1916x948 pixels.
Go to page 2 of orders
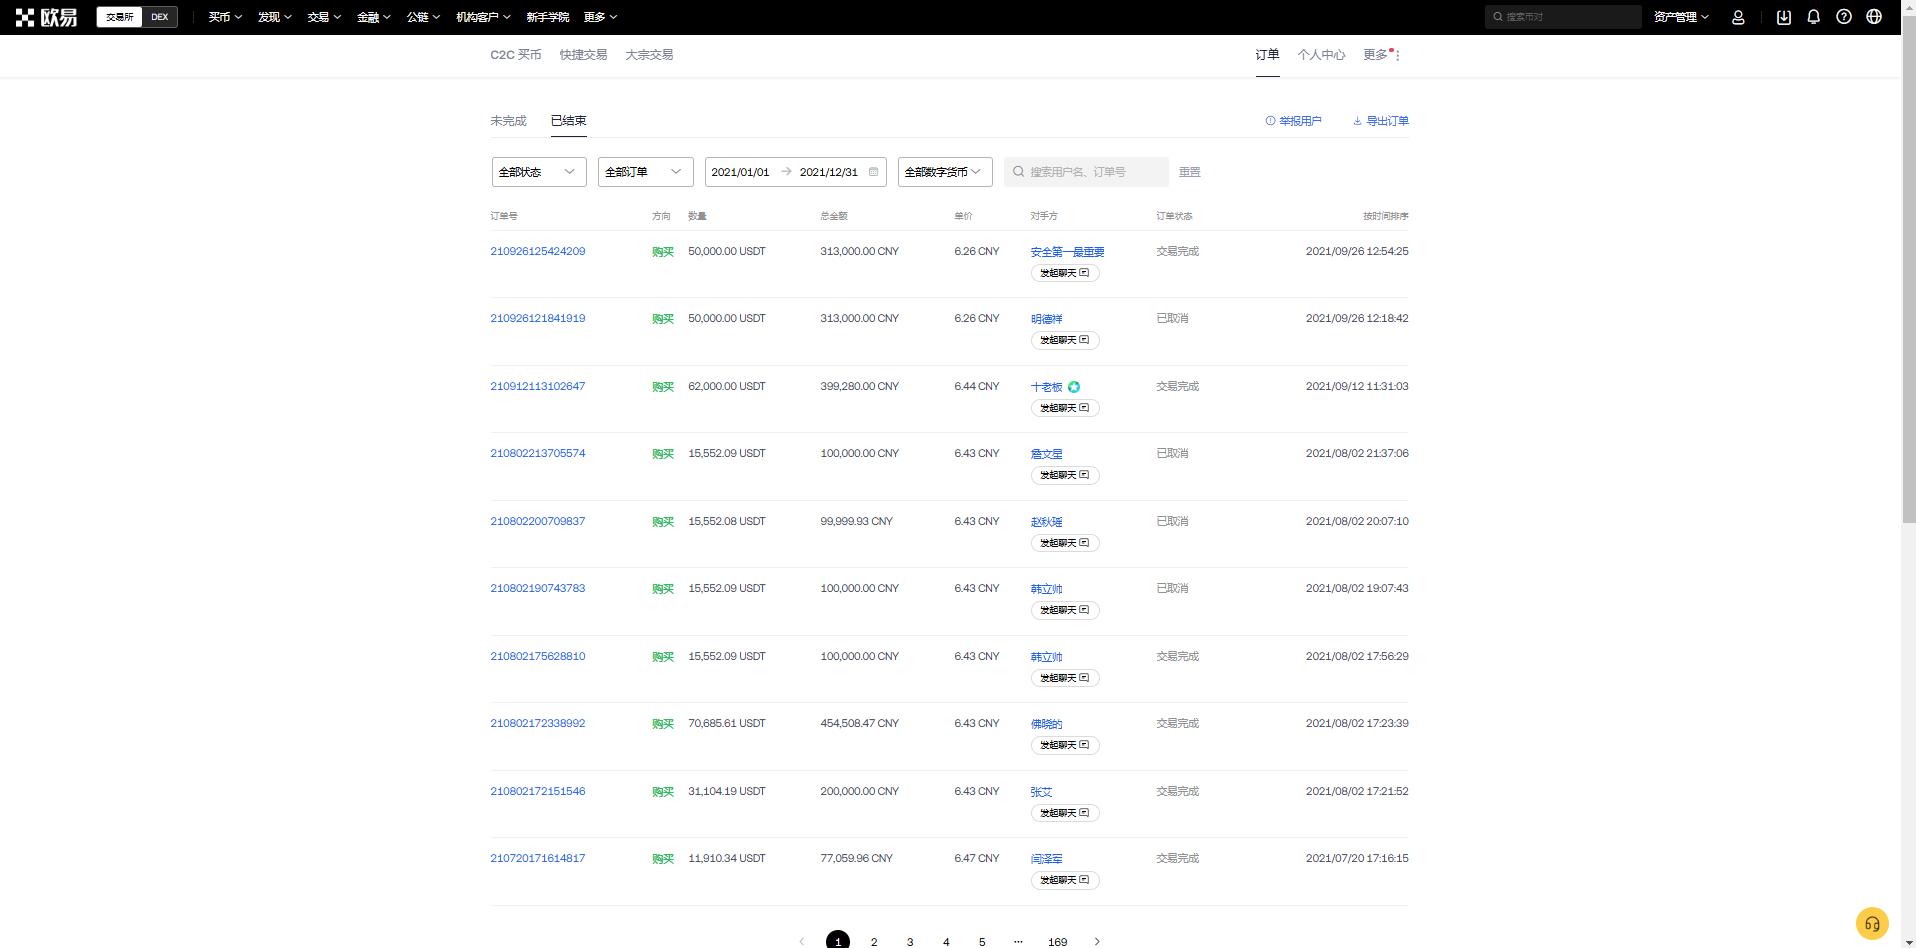pos(874,941)
